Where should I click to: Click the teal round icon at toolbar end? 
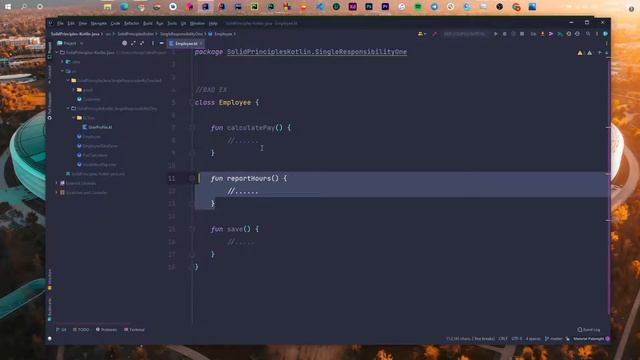click(606, 34)
